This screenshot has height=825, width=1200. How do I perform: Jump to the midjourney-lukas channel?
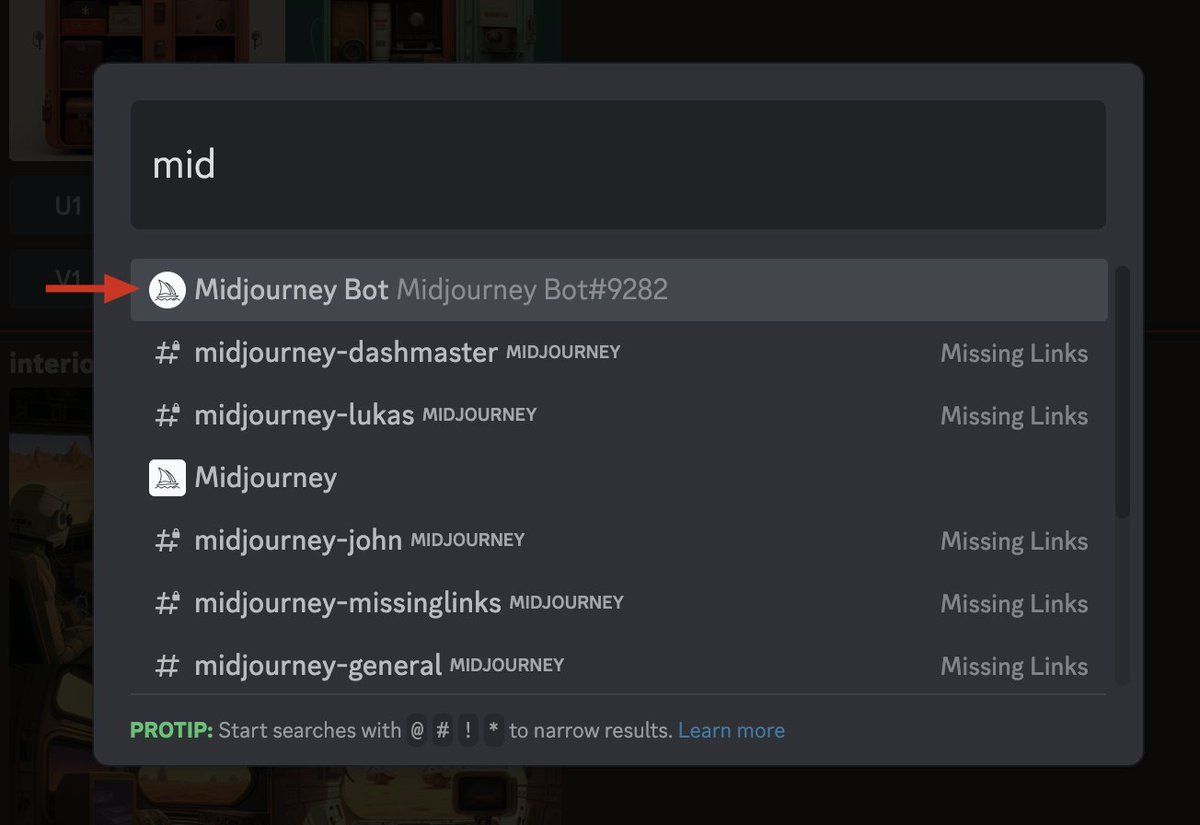[304, 415]
